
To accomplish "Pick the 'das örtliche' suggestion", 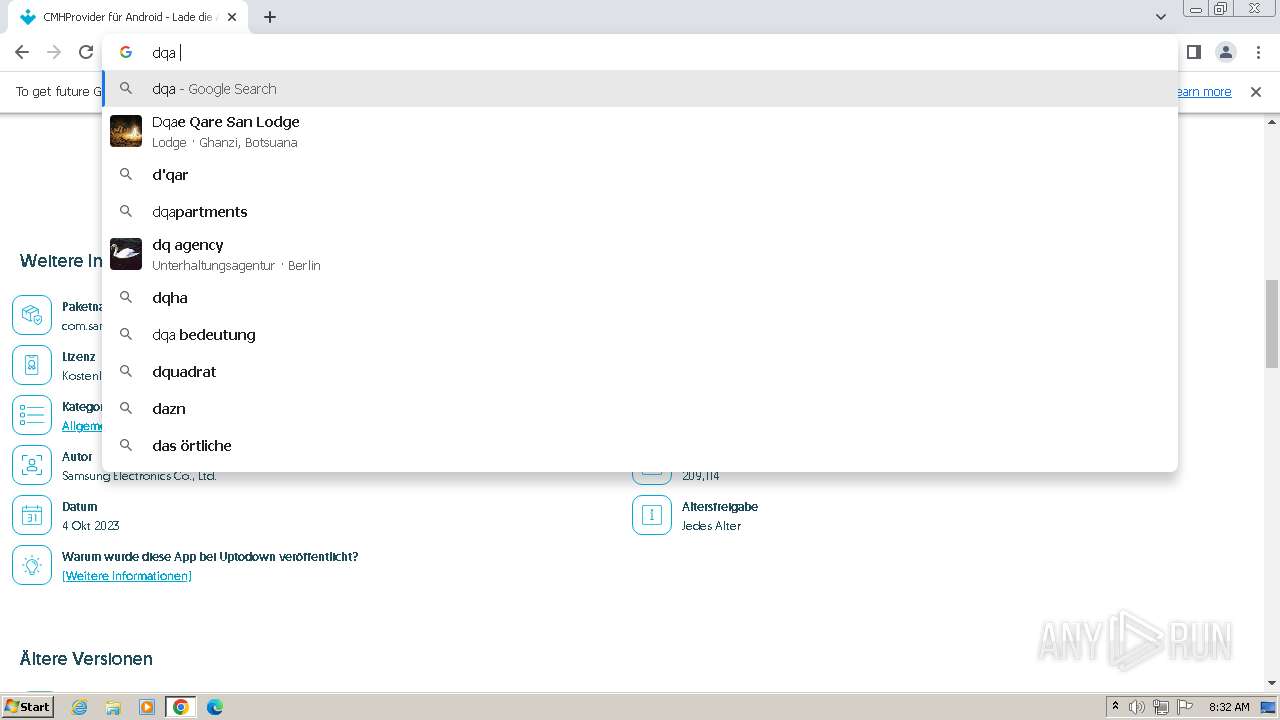I will click(x=640, y=446).
